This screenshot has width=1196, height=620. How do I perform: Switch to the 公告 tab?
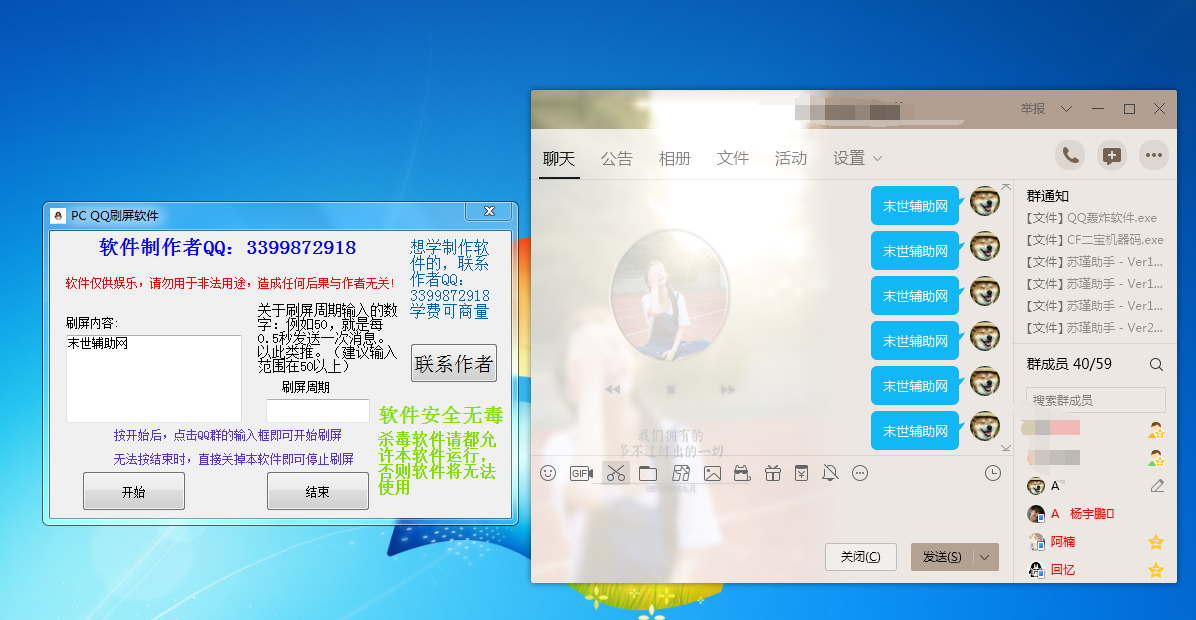[x=616, y=159]
